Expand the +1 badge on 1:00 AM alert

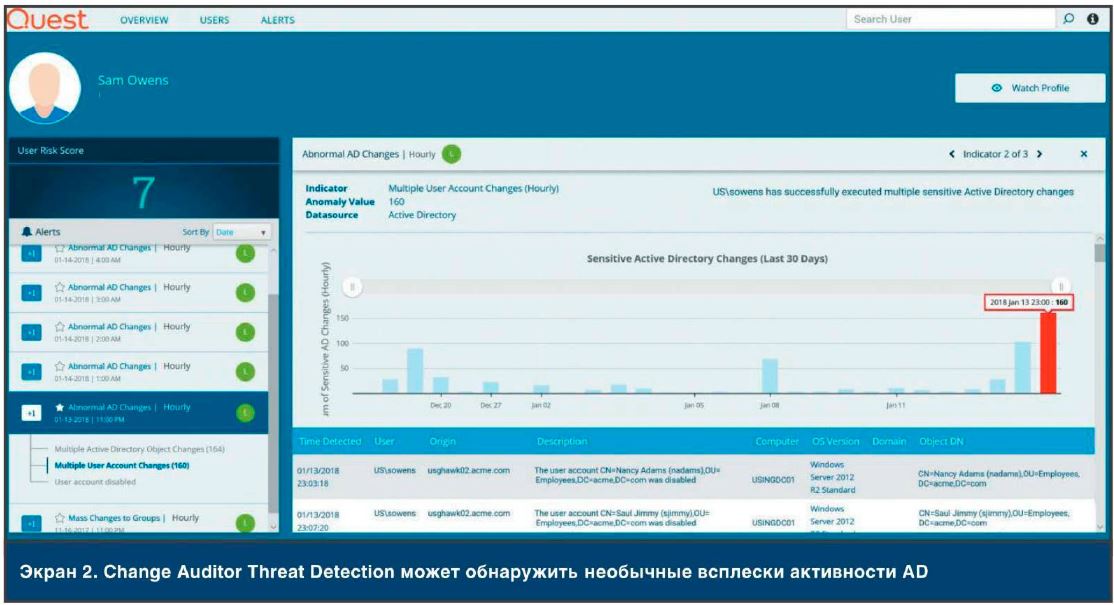click(31, 371)
